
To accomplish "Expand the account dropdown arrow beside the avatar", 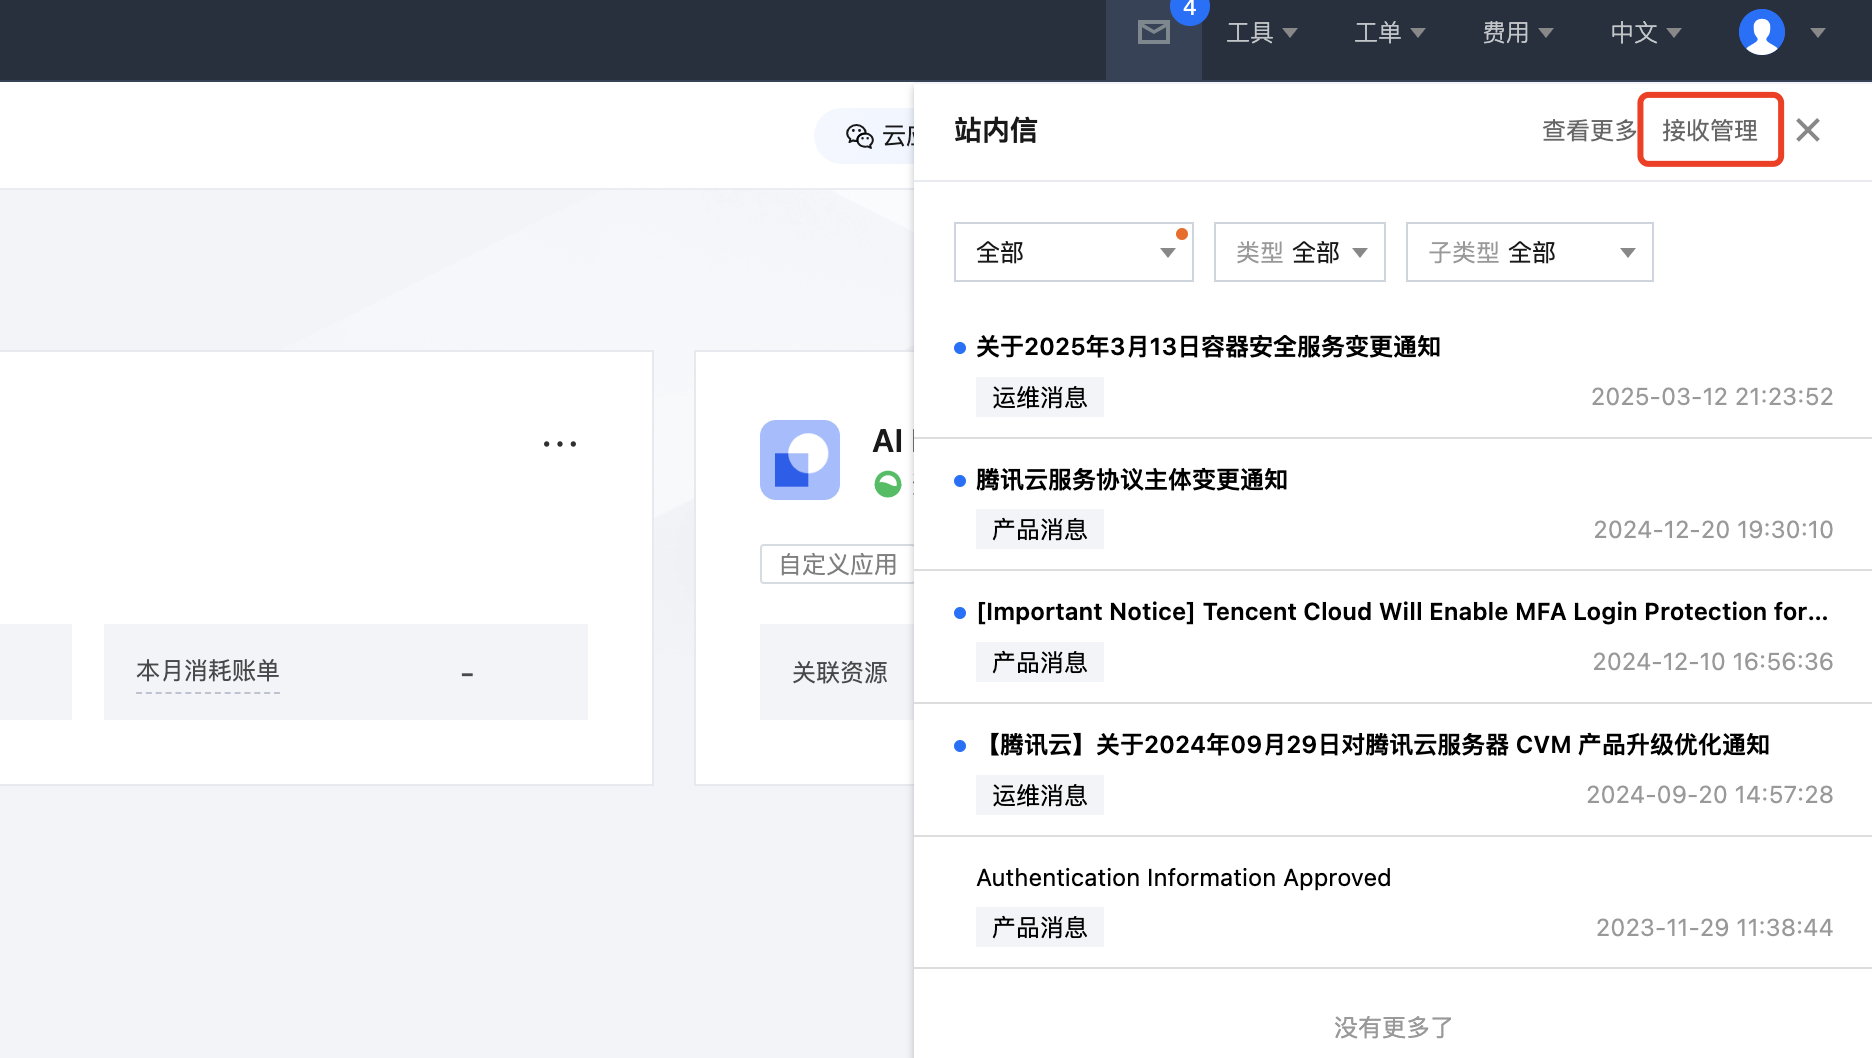I will (x=1818, y=33).
